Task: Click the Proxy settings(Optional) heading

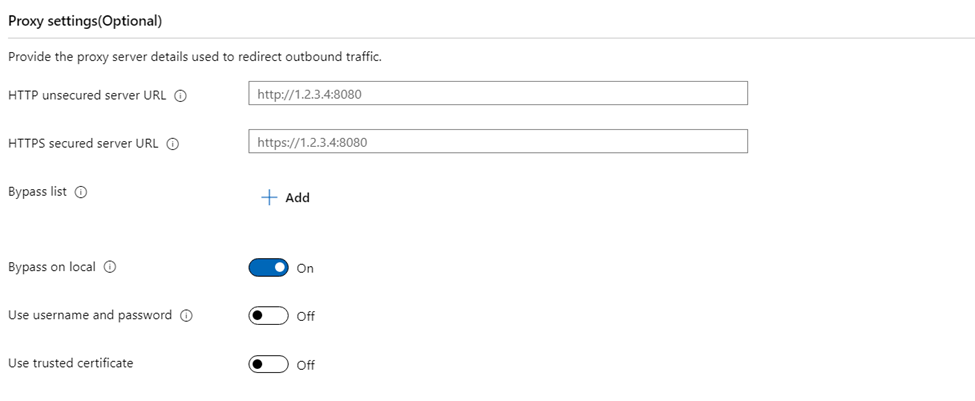Action: (85, 21)
